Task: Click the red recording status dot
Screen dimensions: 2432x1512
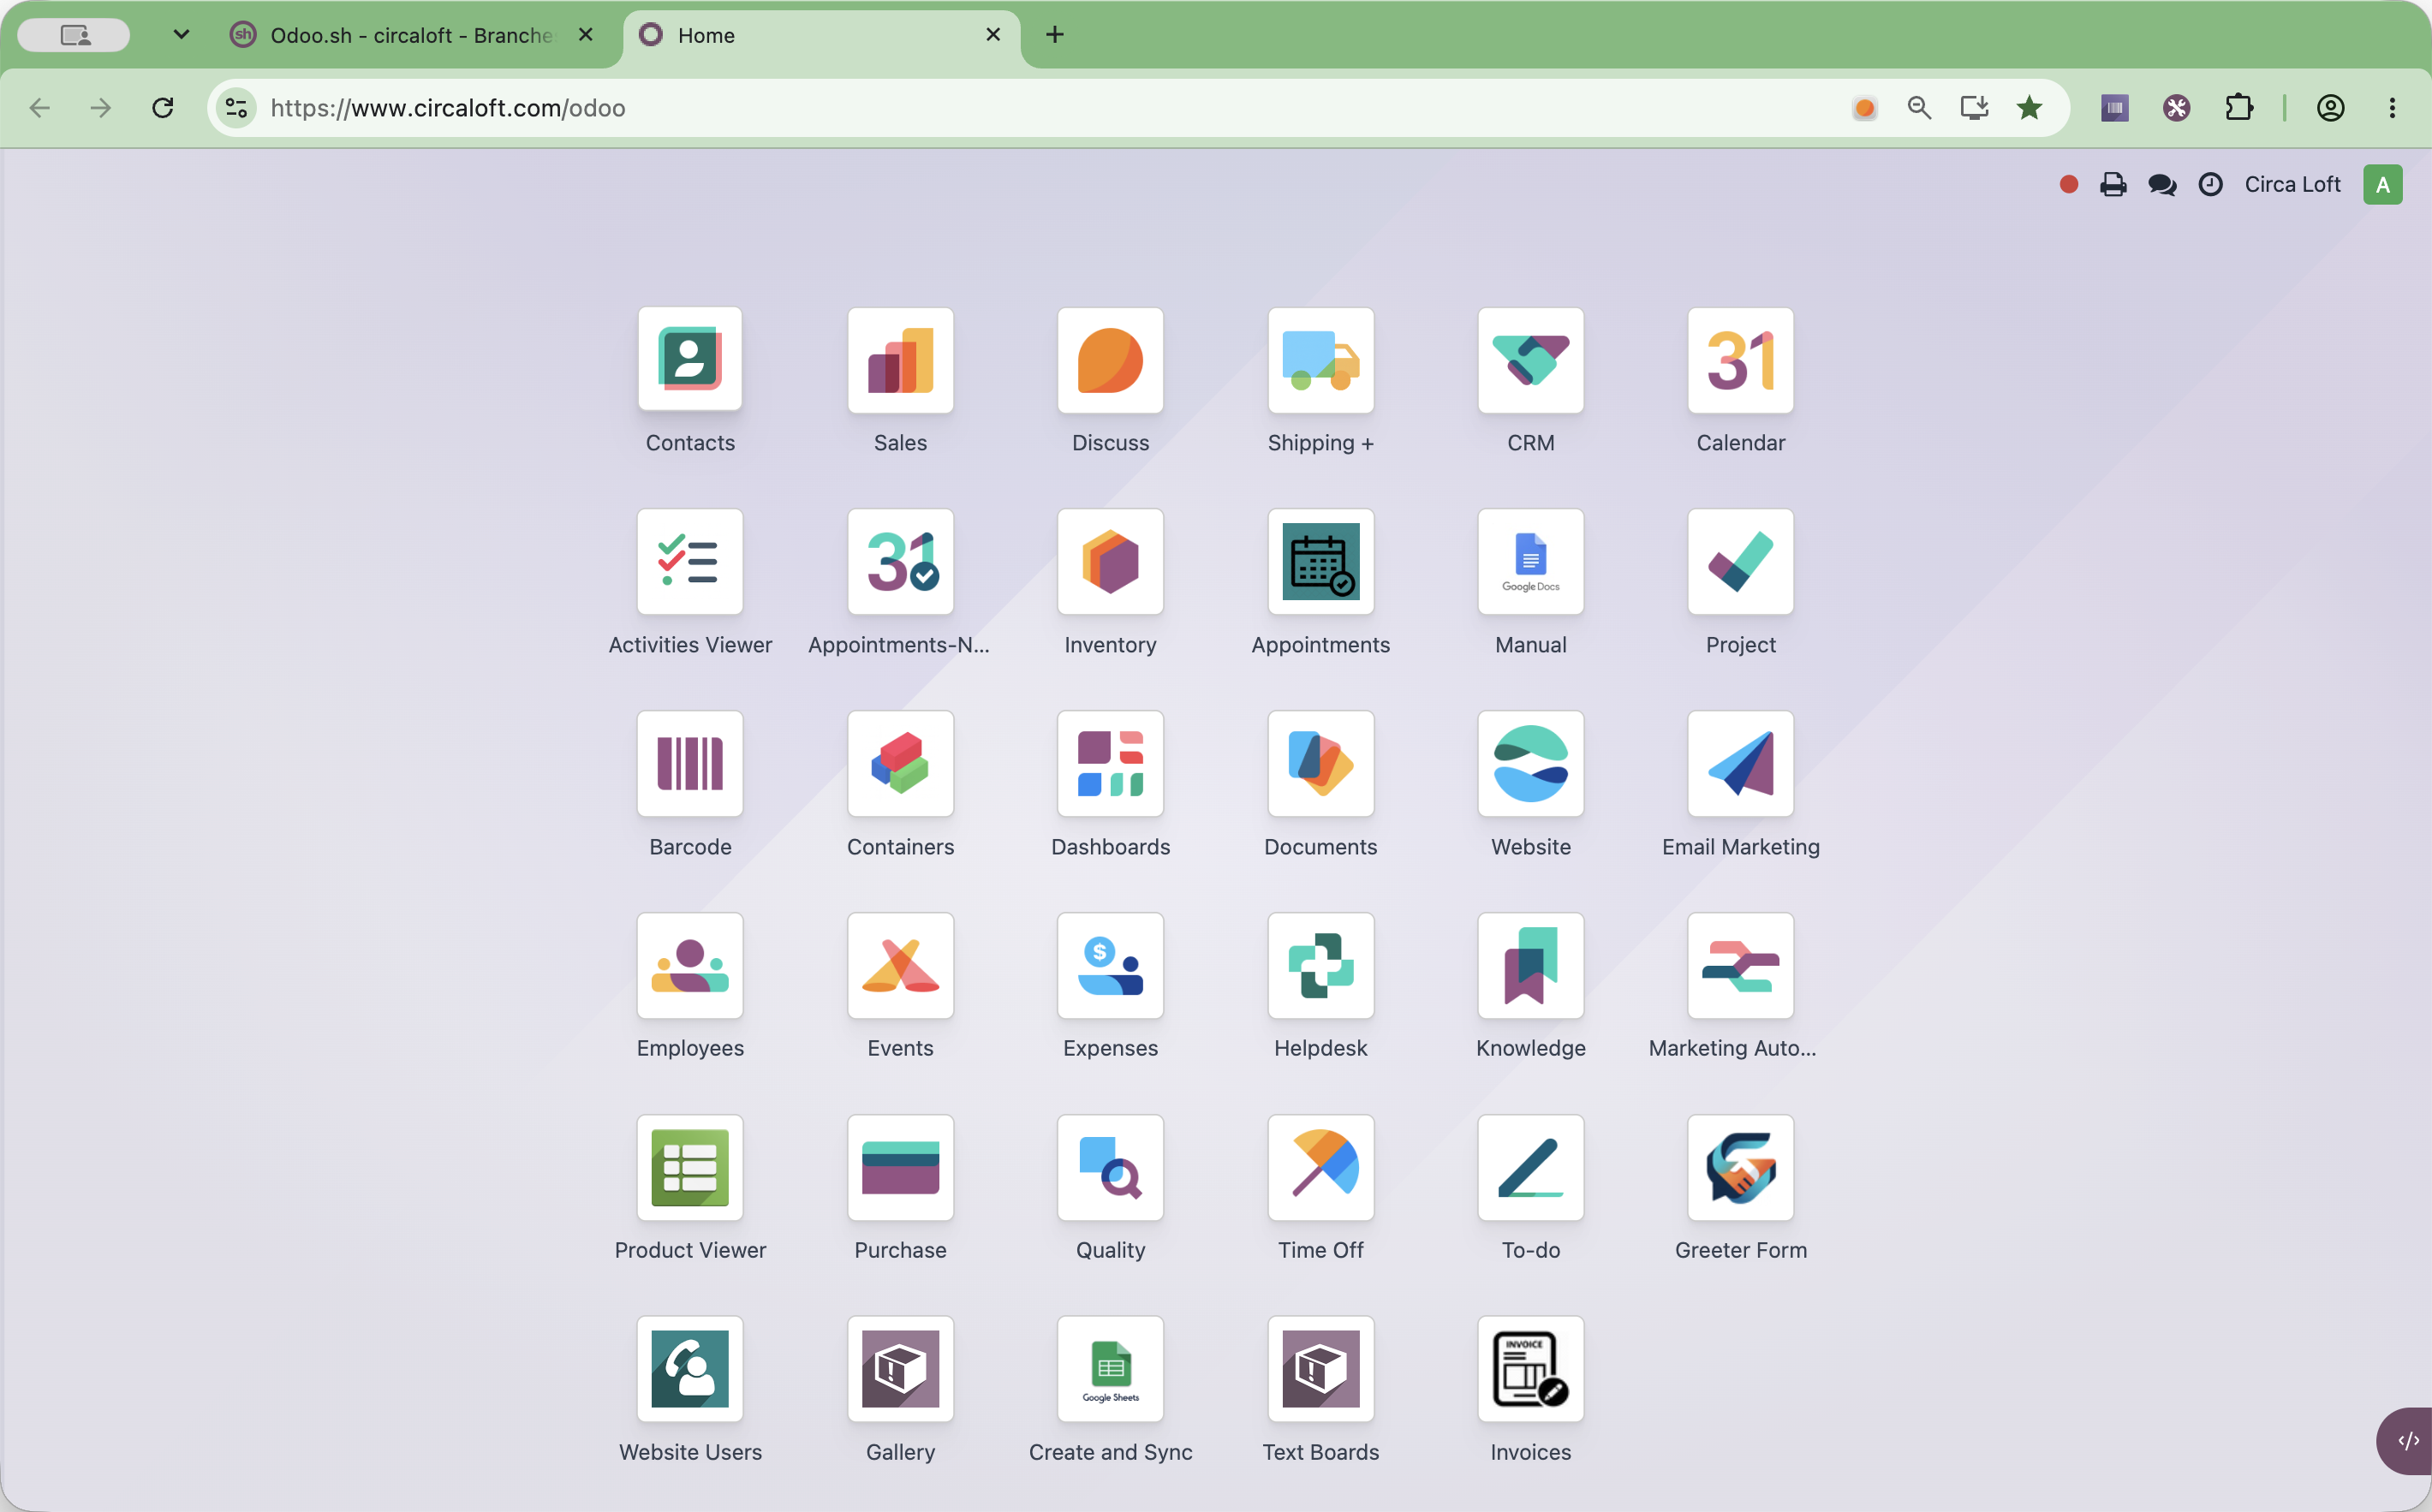Action: (2069, 184)
